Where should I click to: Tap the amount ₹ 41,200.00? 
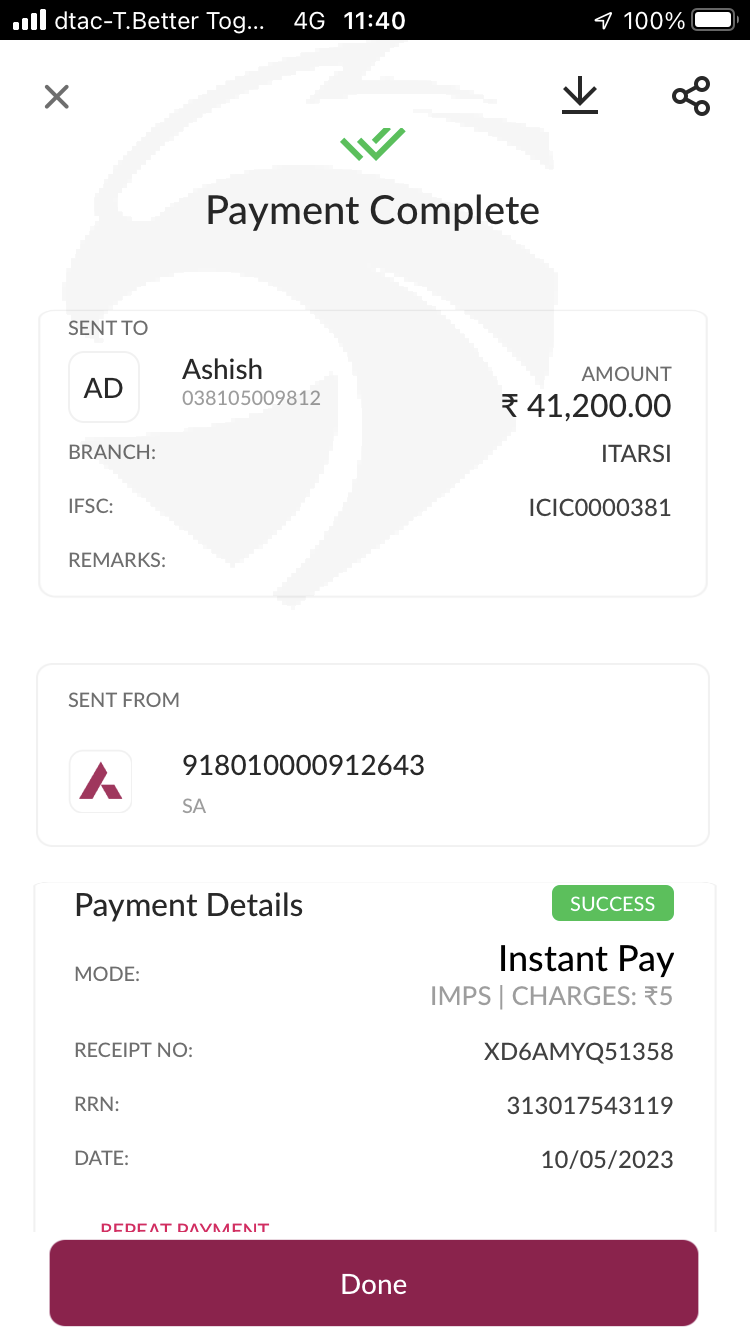586,405
